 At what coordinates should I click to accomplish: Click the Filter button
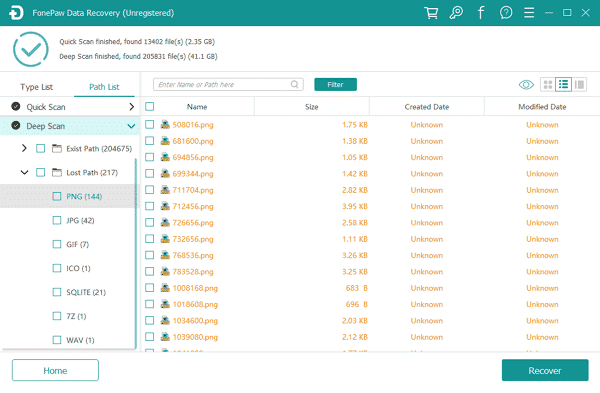click(x=336, y=85)
